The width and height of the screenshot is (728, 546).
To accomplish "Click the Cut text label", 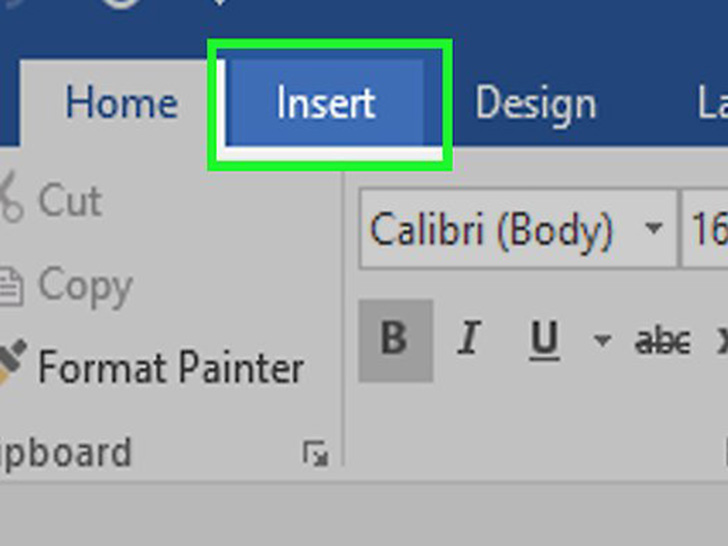I will (x=70, y=200).
